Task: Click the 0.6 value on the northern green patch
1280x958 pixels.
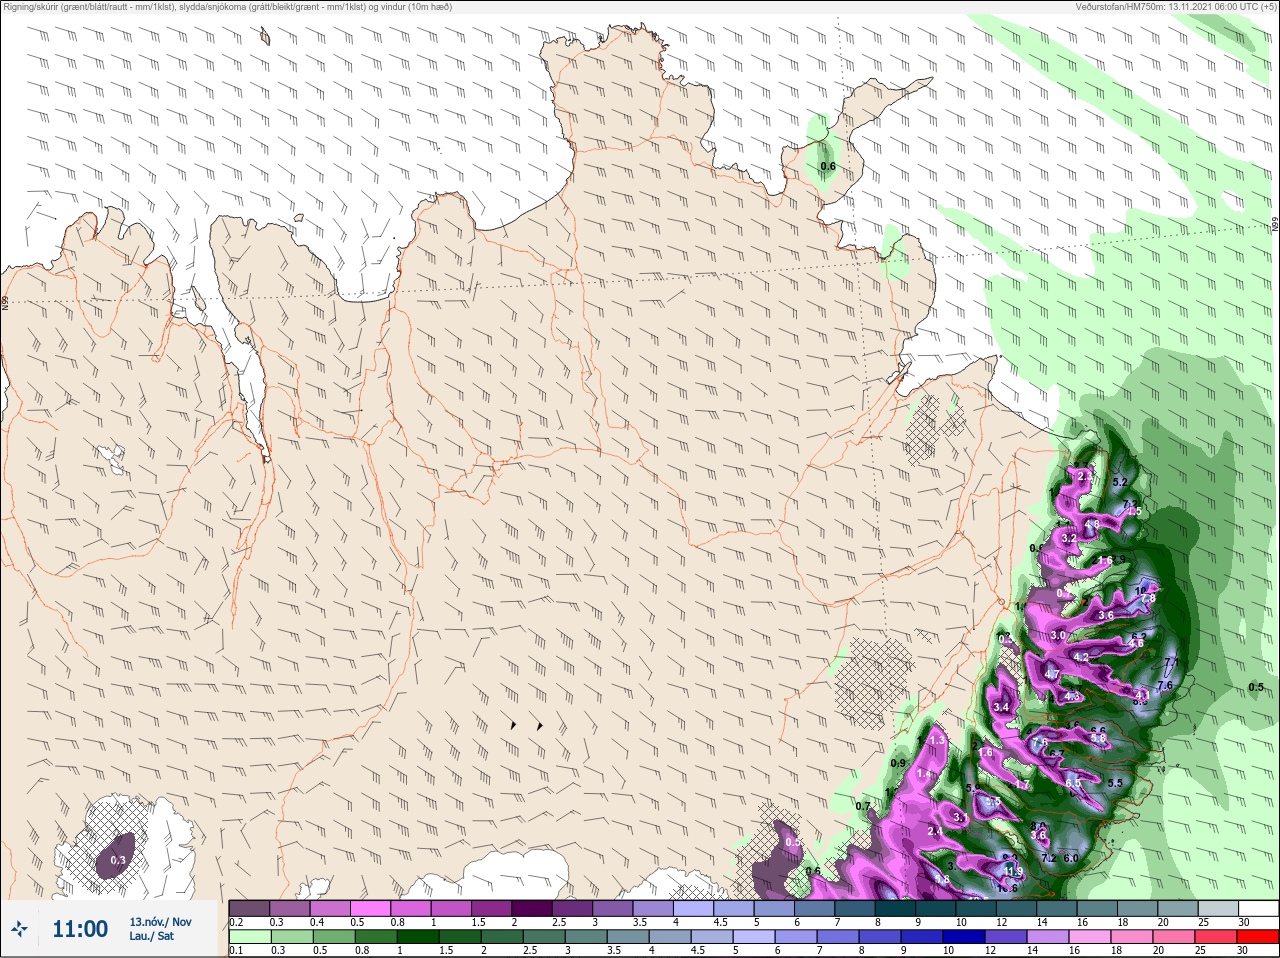Action: click(827, 167)
